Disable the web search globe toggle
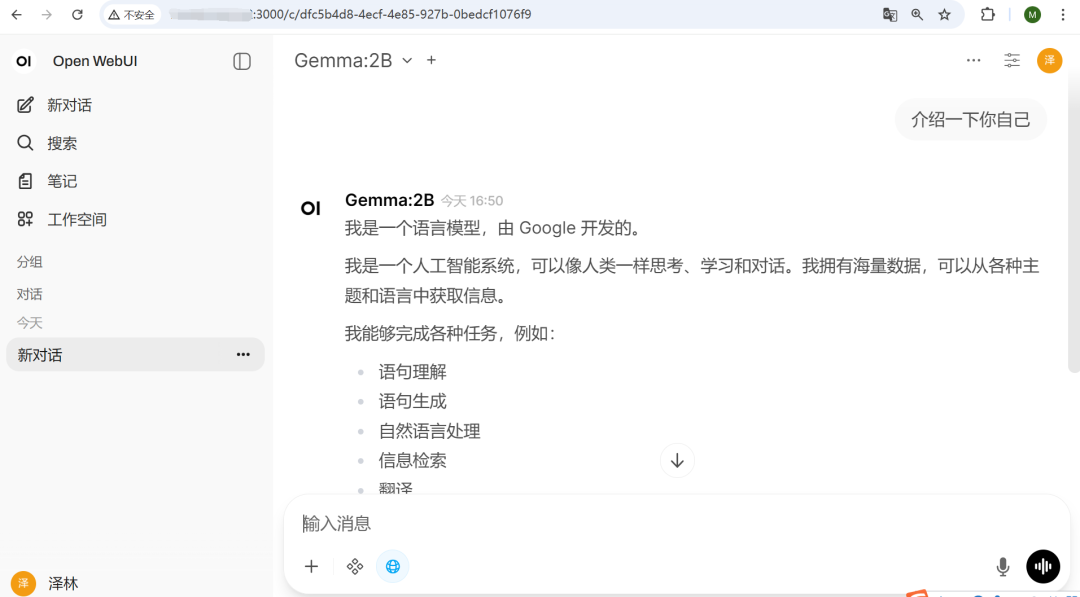The width and height of the screenshot is (1080, 597). tap(392, 566)
